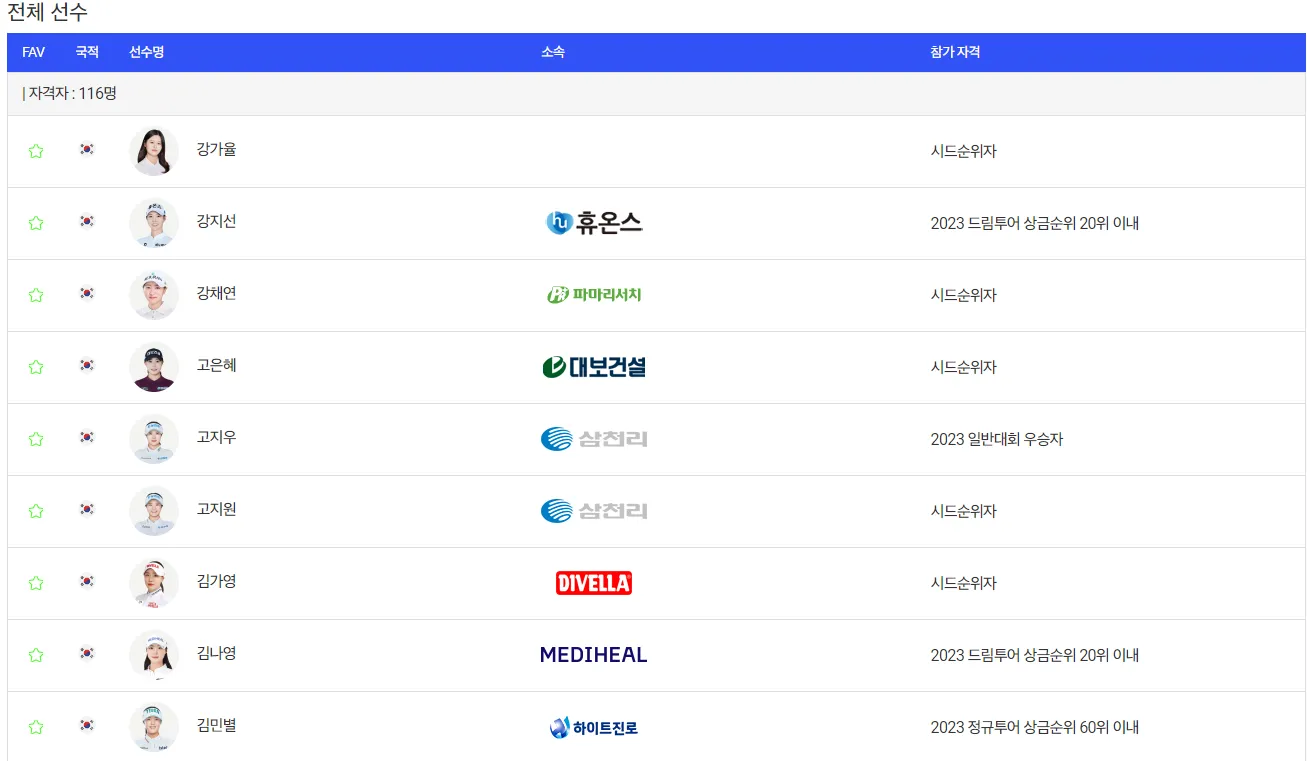
Task: Click the 휴온스 sponsor logo
Action: pos(594,223)
